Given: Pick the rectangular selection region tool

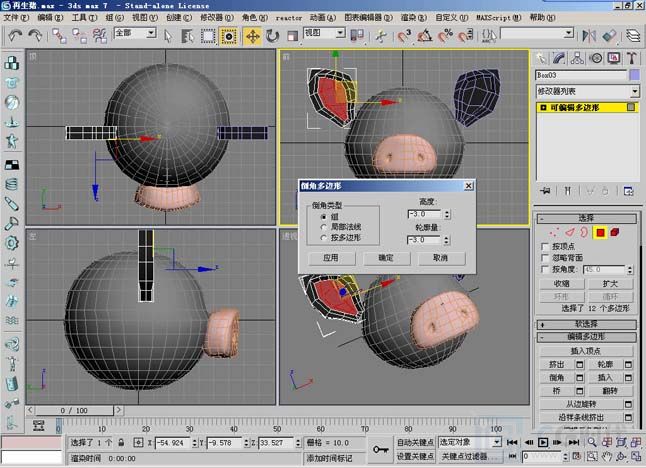Looking at the screenshot, I should click(x=208, y=36).
